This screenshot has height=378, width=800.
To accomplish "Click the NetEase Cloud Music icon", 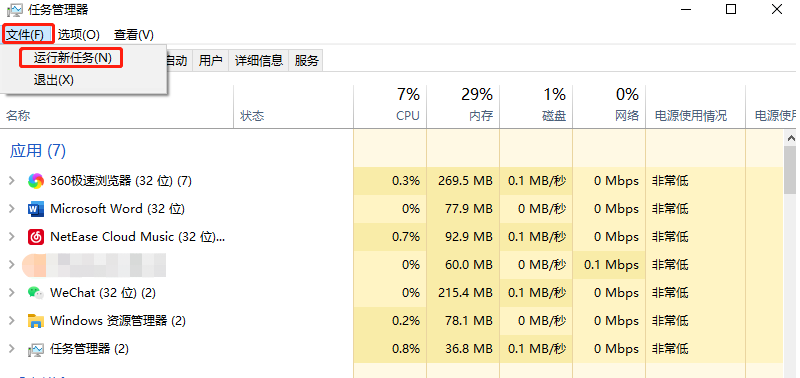I will pyautogui.click(x=36, y=237).
